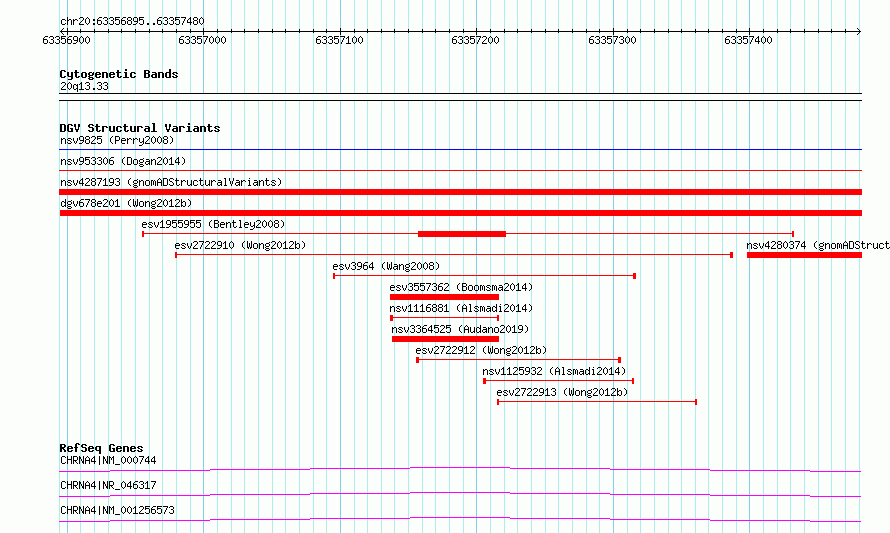Screen dimensions: 890x533
Task: Select nsv4280374 gnomAD variant label
Action: coord(817,245)
